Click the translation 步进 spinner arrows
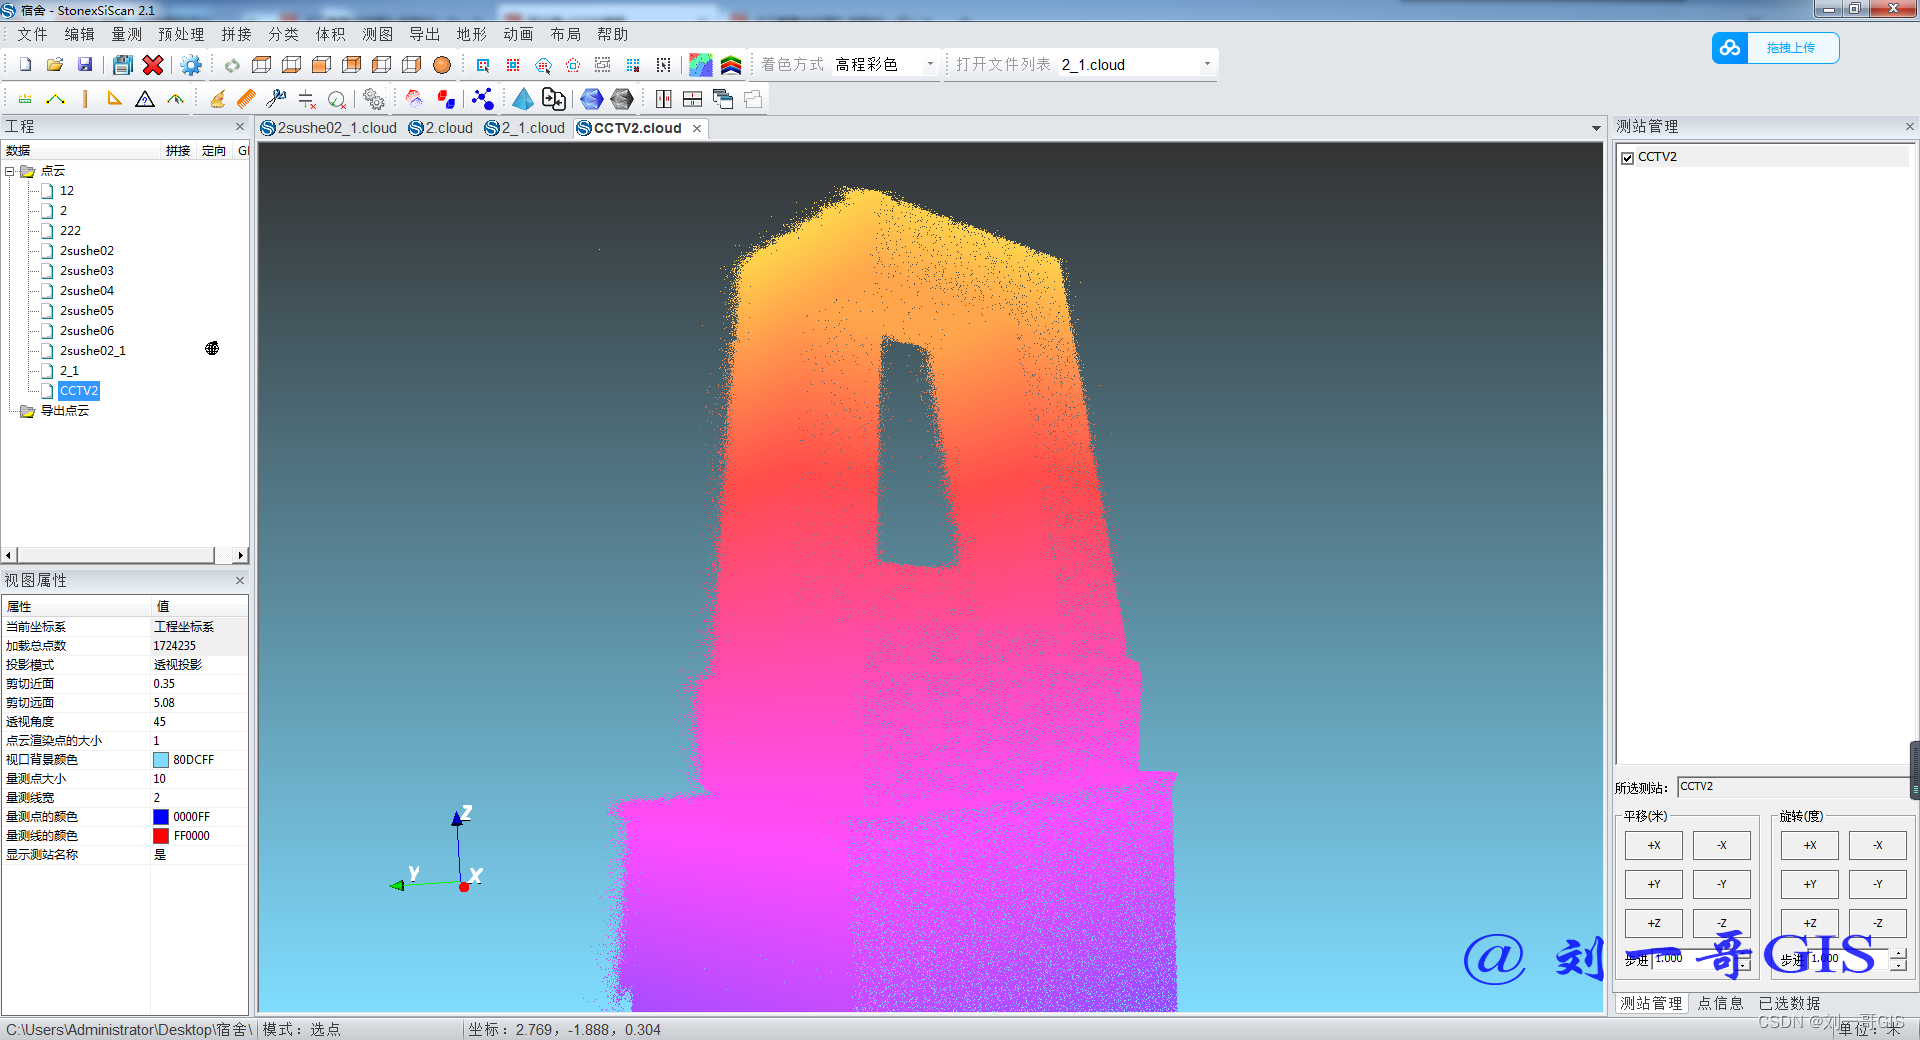Screen dimensions: 1920x1040 coord(1743,960)
